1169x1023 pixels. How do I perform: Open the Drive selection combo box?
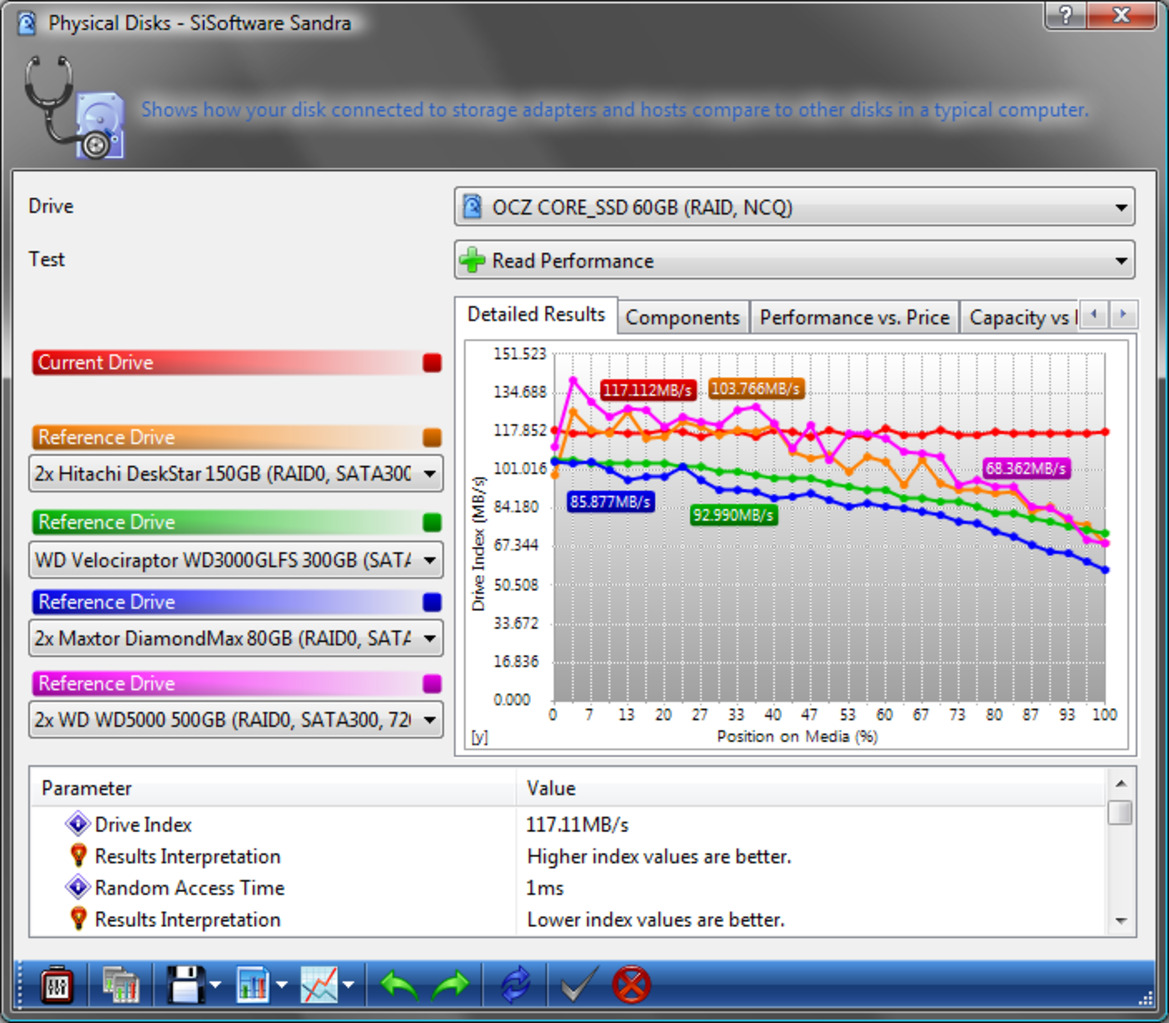point(795,207)
